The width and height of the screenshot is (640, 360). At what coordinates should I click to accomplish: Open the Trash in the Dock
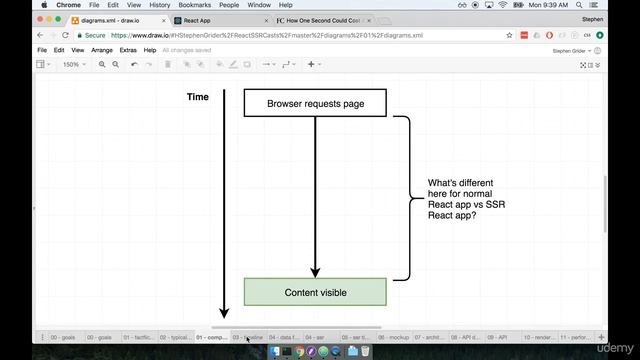pos(365,351)
